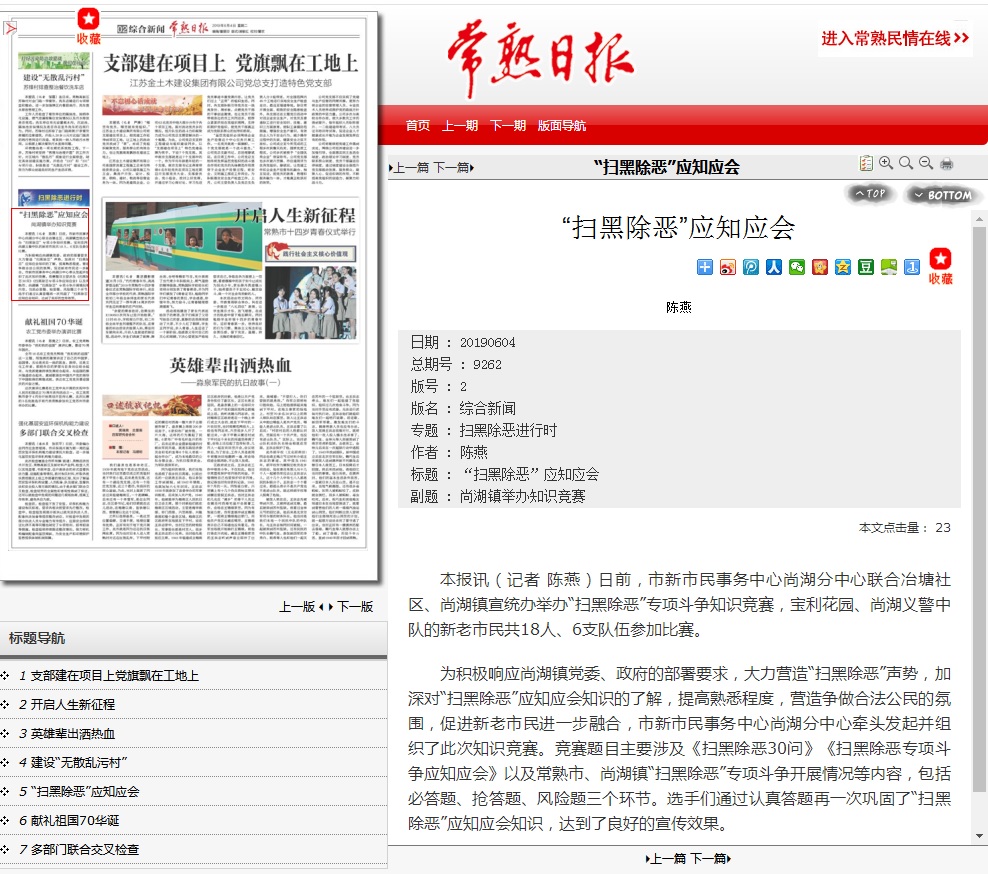The image size is (988, 874).
Task: Click 支部建在项目上 article on page thumbnail
Action: (231, 120)
